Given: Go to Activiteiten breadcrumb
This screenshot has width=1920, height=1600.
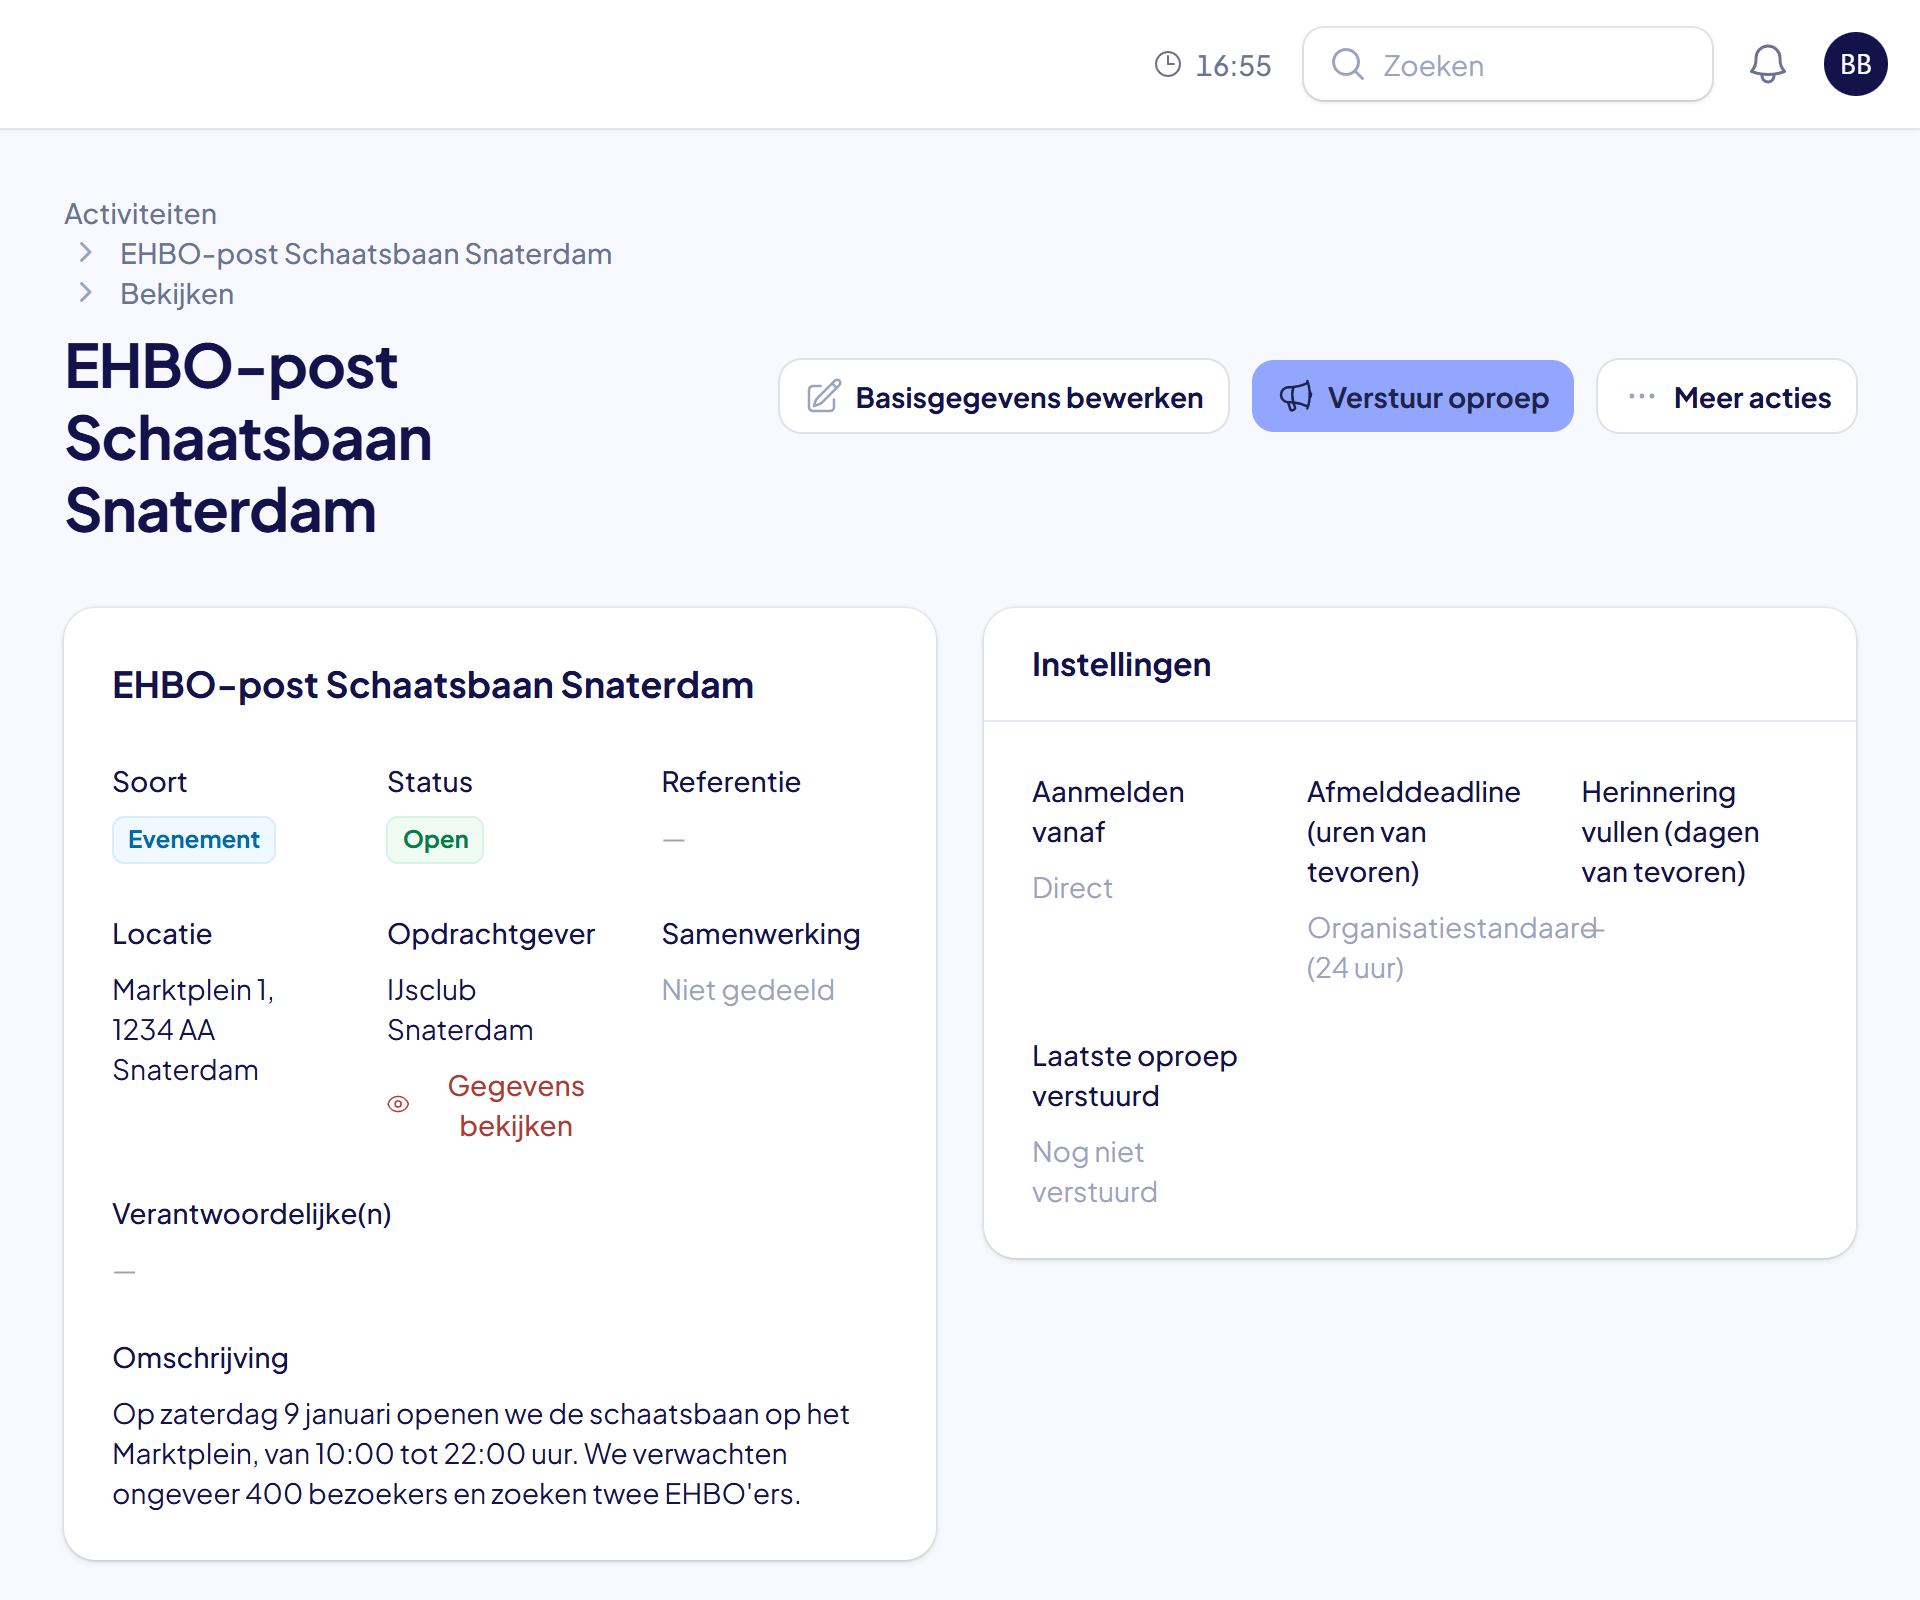Looking at the screenshot, I should coord(141,214).
